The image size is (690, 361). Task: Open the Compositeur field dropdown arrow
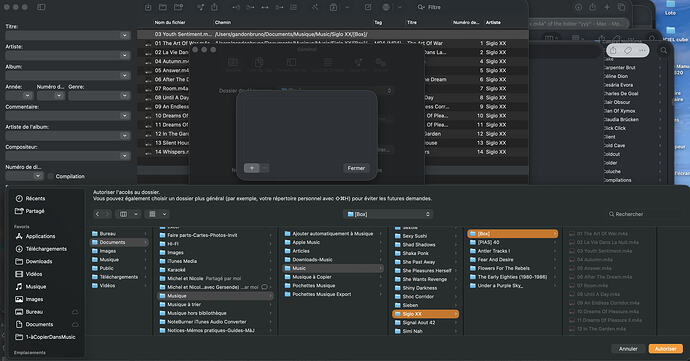[x=125, y=156]
